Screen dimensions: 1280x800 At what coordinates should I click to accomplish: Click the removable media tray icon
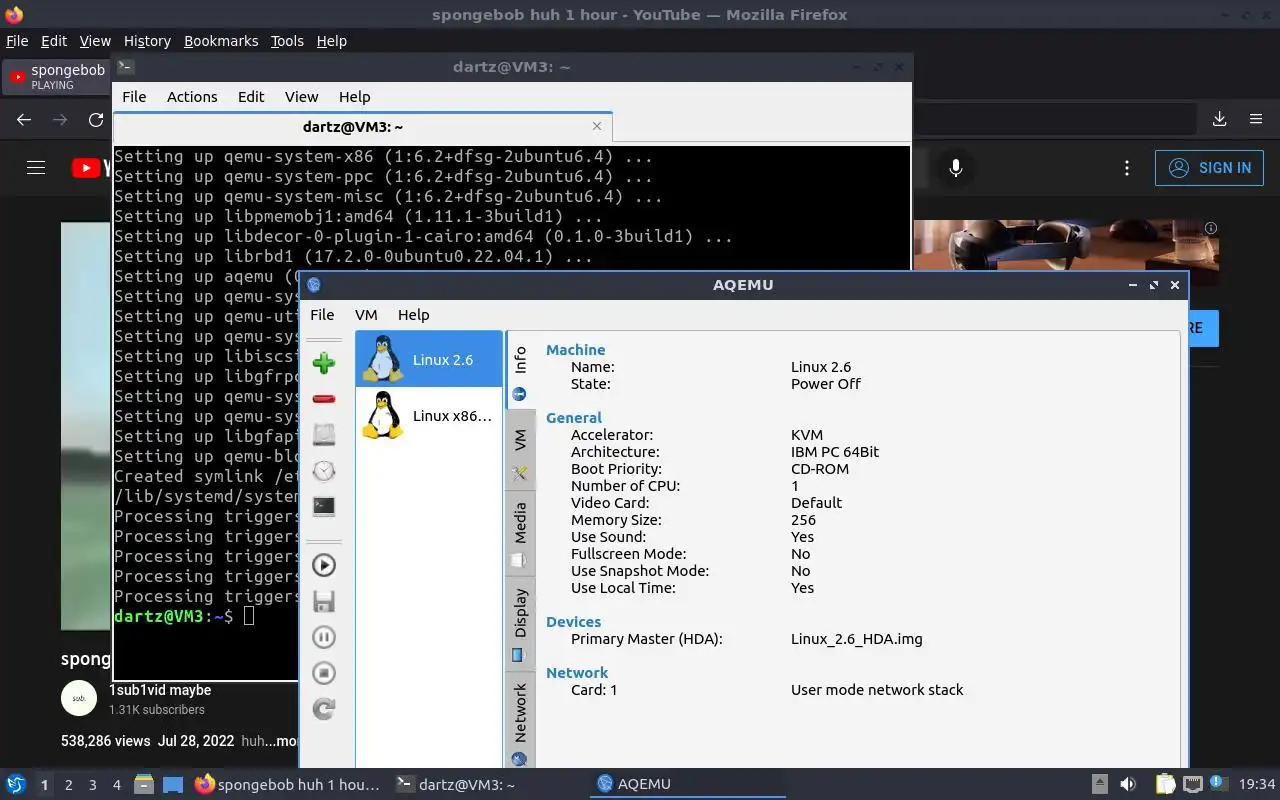coord(1099,784)
